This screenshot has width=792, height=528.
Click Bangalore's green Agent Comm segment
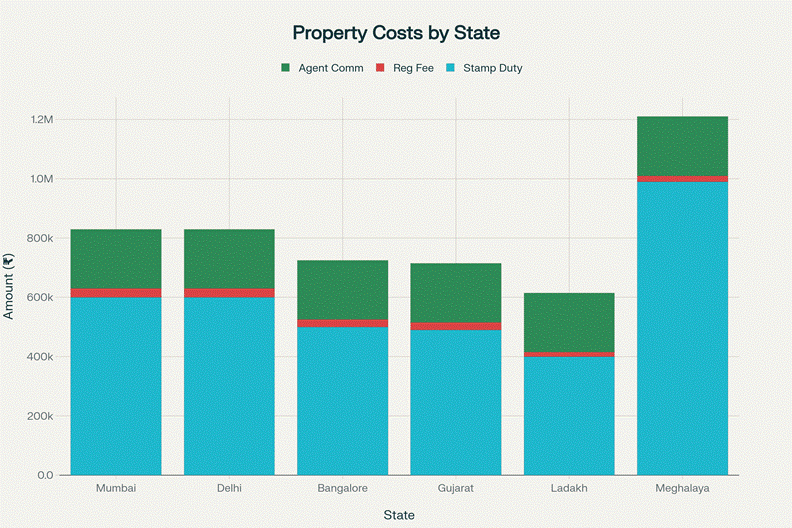pos(342,290)
